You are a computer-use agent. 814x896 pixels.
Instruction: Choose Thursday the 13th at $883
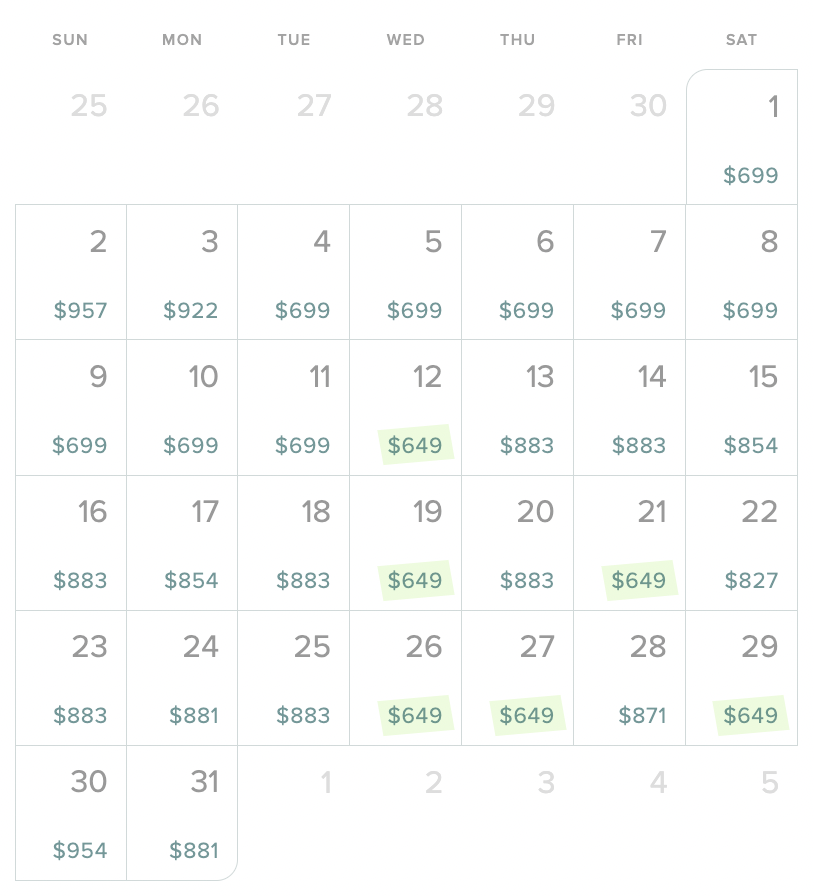pos(518,407)
